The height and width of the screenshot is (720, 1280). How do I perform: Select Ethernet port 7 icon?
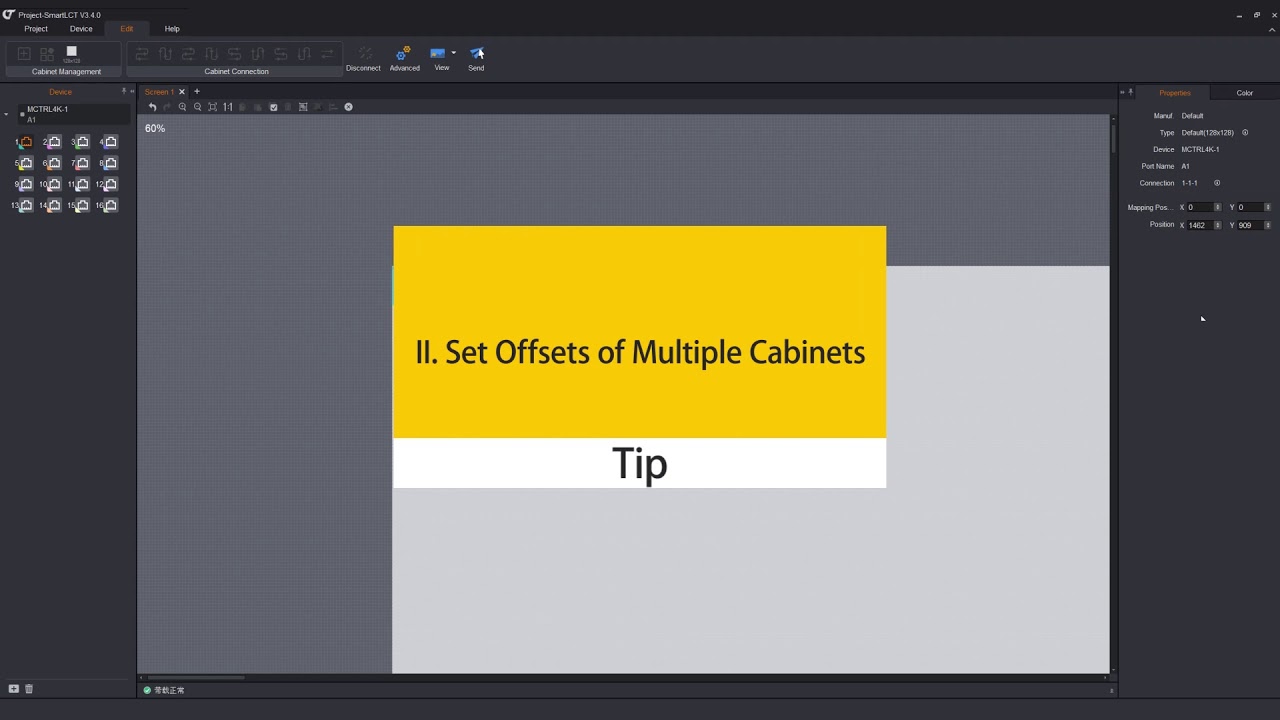pos(82,163)
